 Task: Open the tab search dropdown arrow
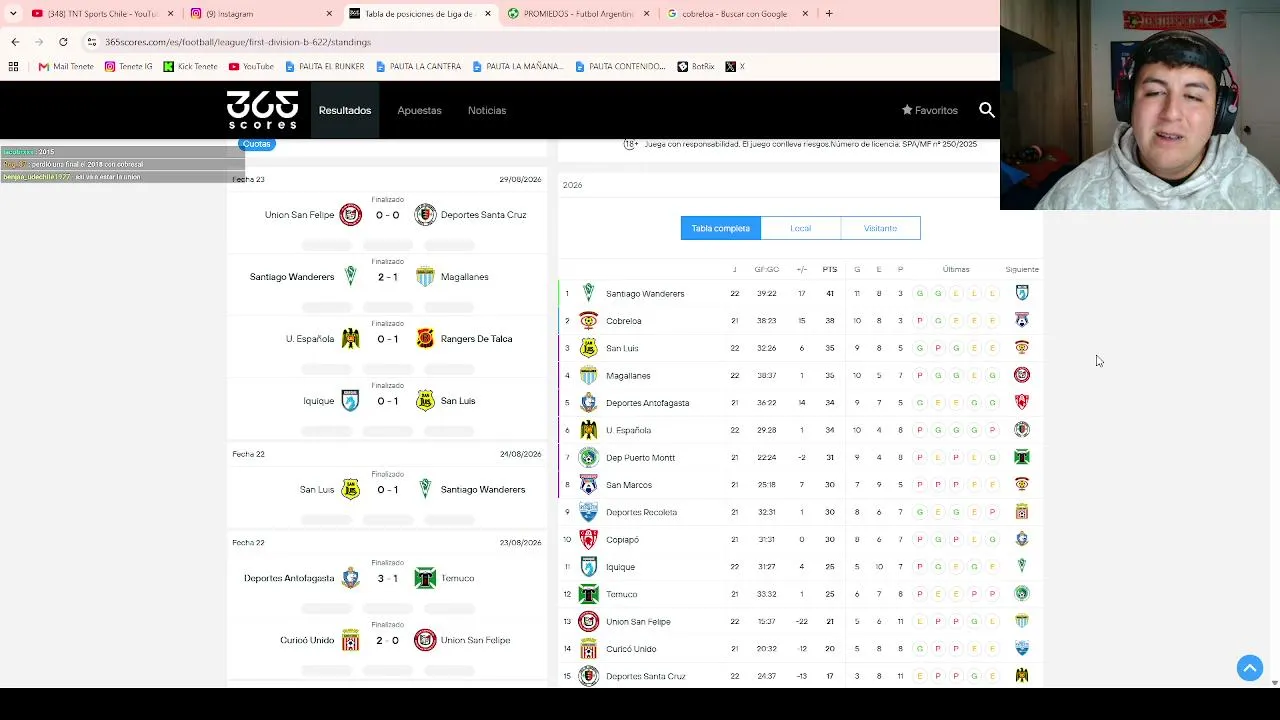(x=12, y=14)
